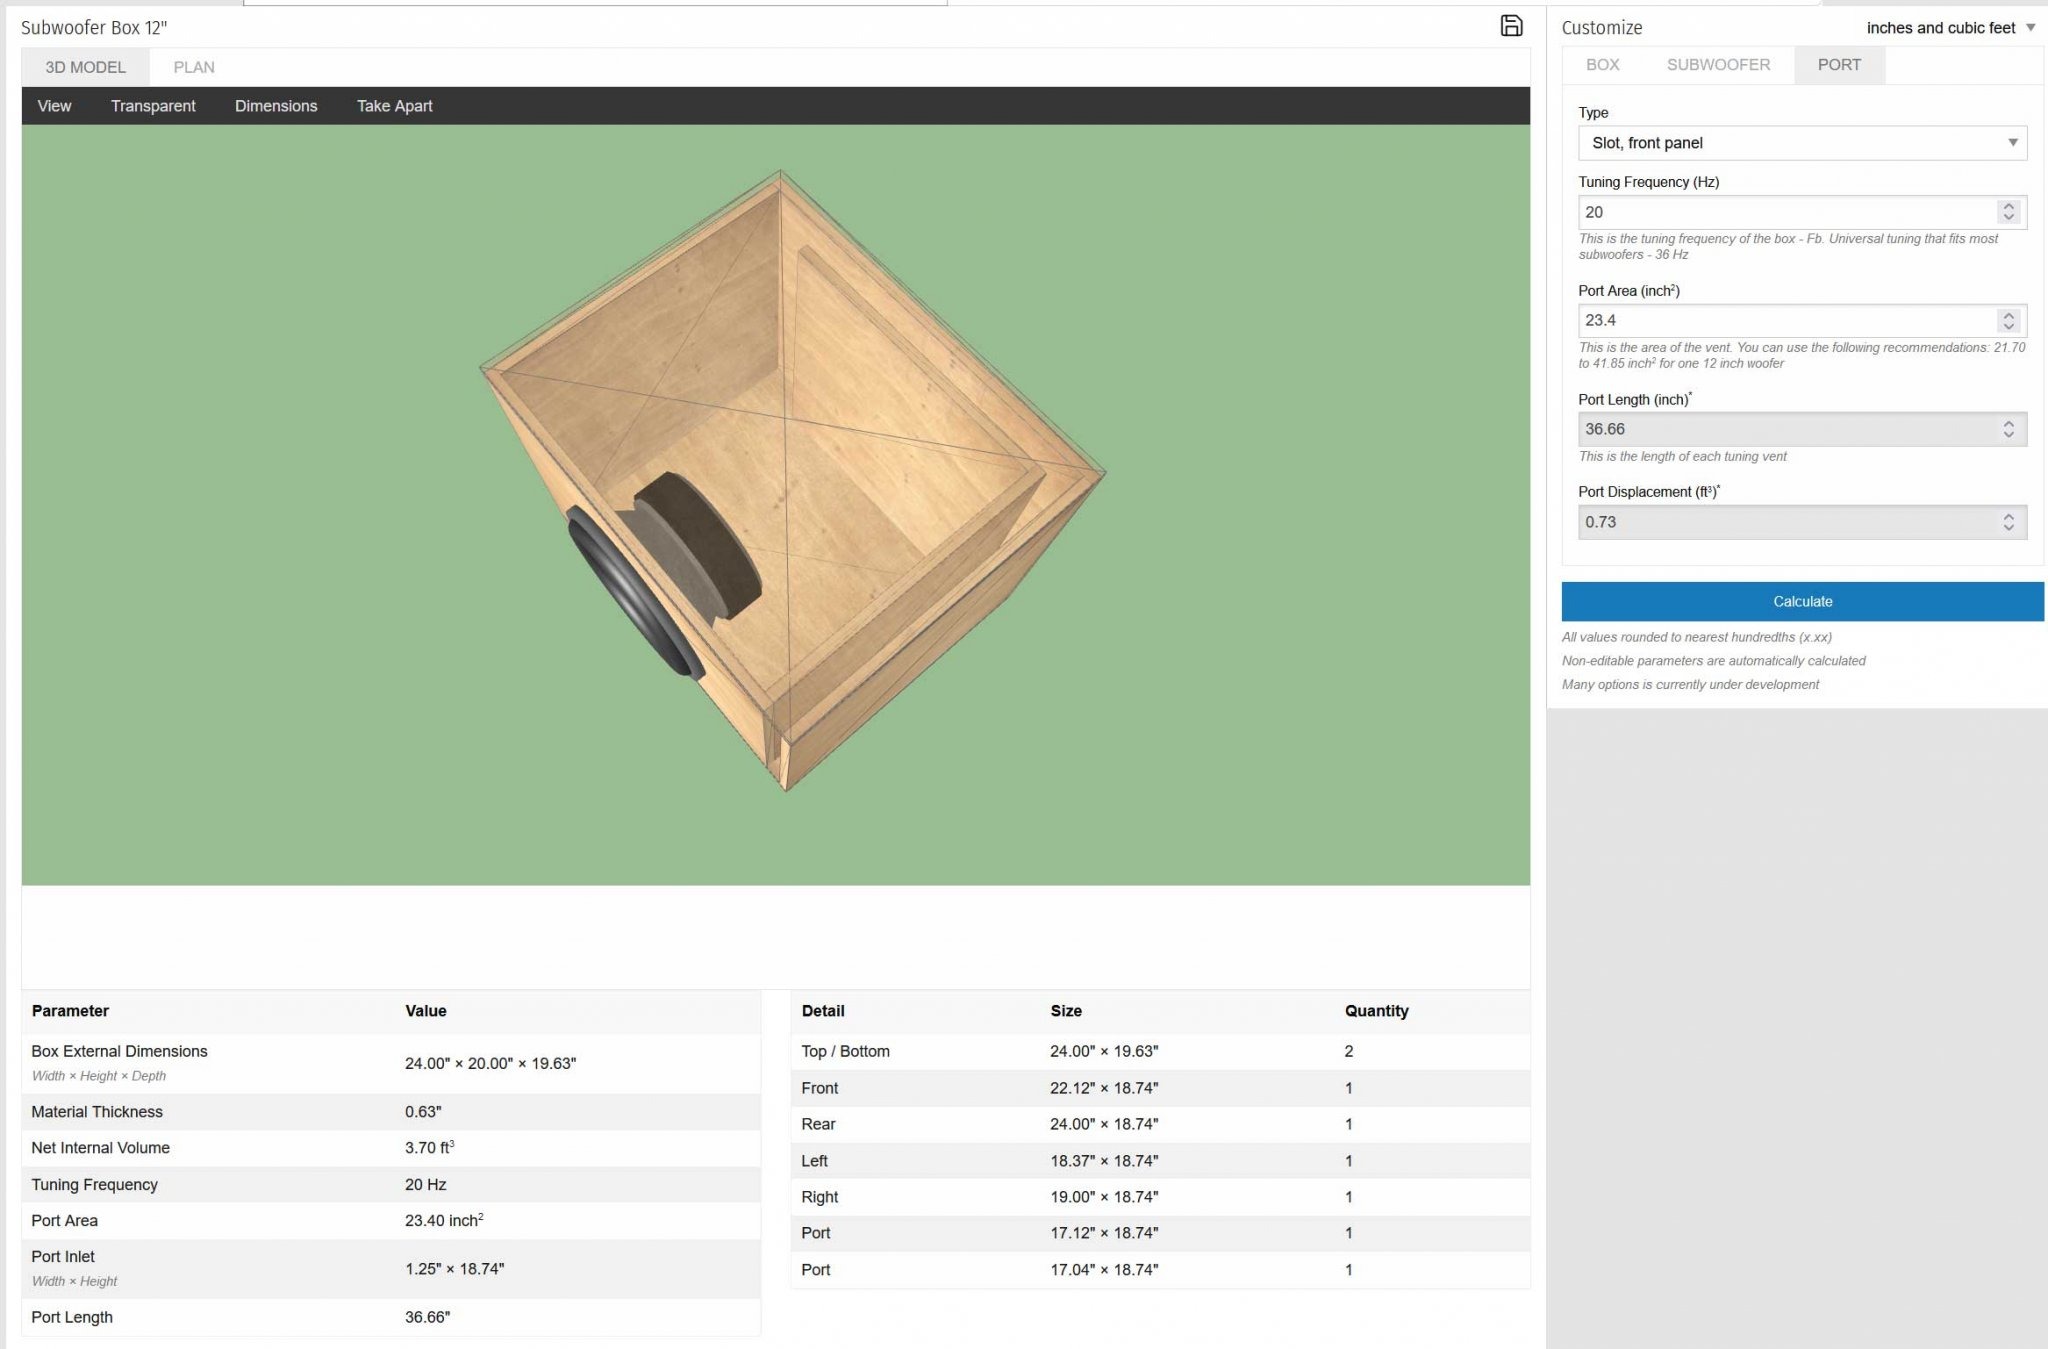Click the Material Thickness value 0.63"
The width and height of the screenshot is (2048, 1349).
point(423,1111)
